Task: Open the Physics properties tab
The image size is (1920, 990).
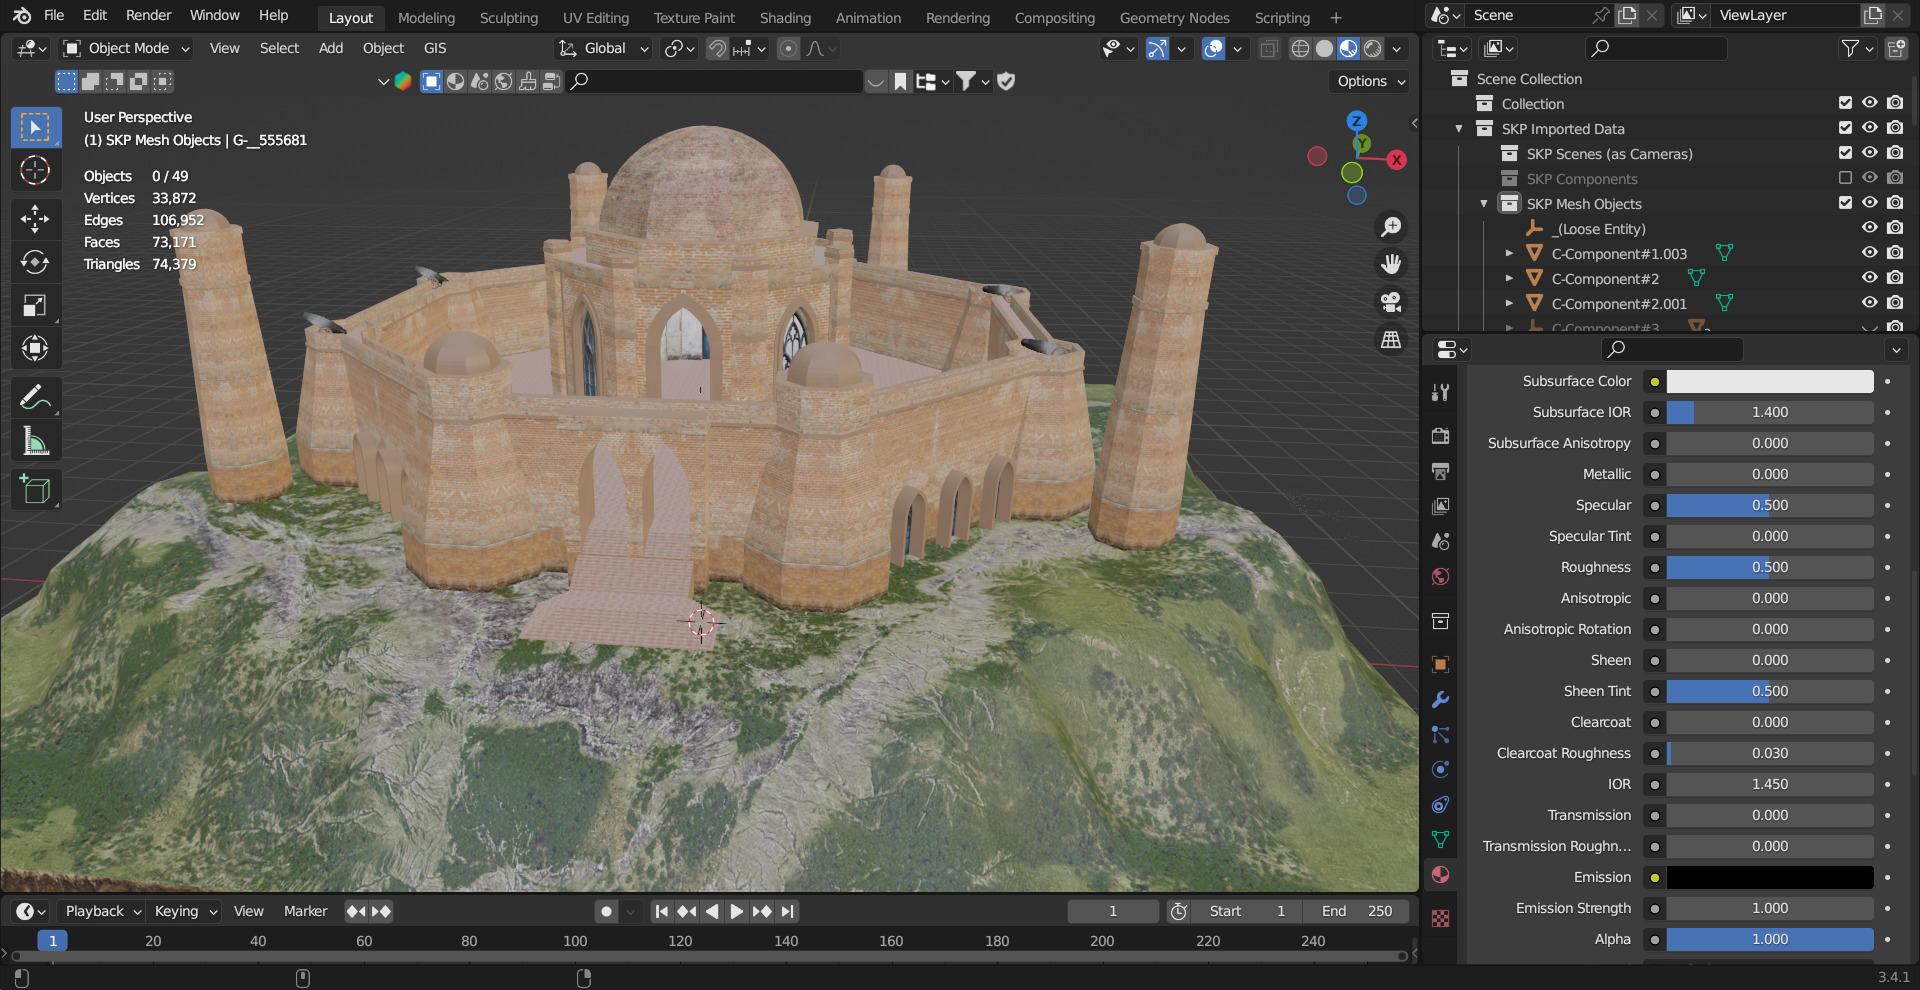Action: click(x=1440, y=770)
